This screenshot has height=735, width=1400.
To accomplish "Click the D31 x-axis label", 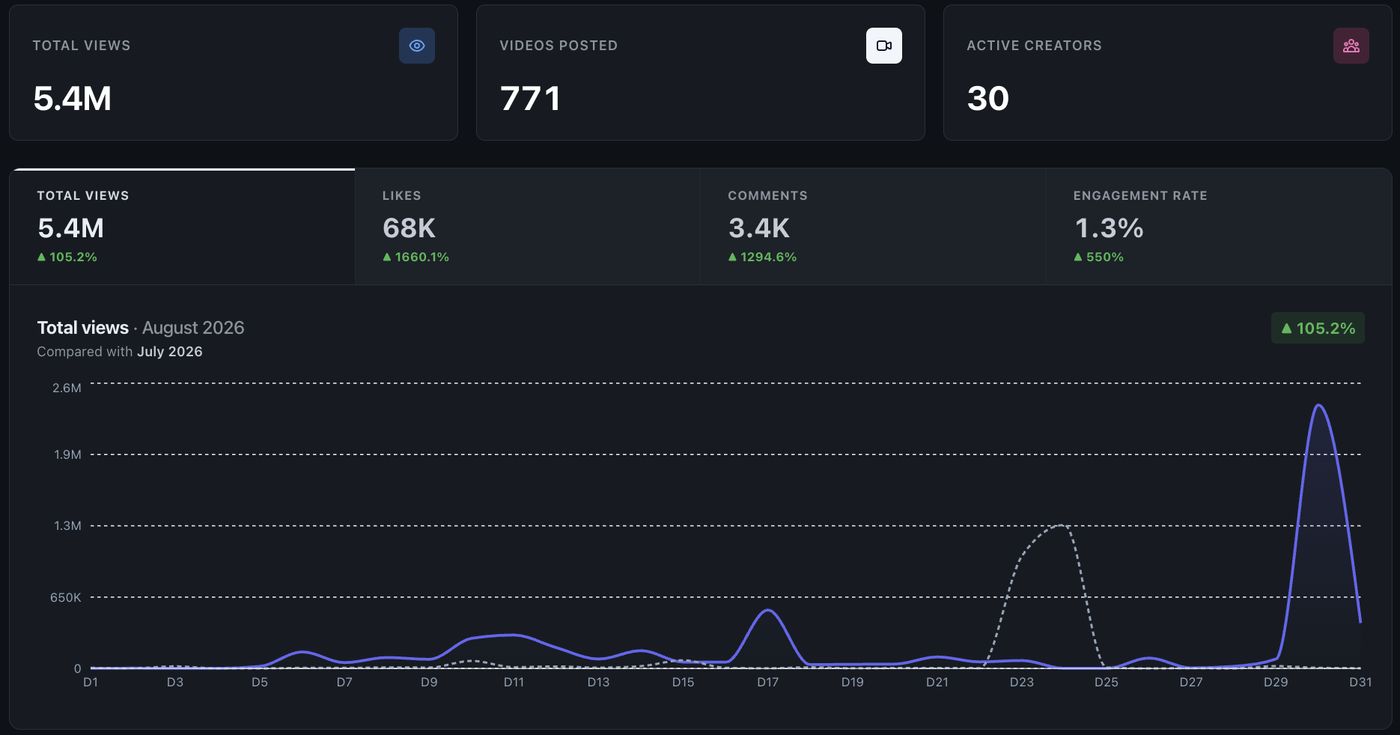I will pyautogui.click(x=1360, y=682).
